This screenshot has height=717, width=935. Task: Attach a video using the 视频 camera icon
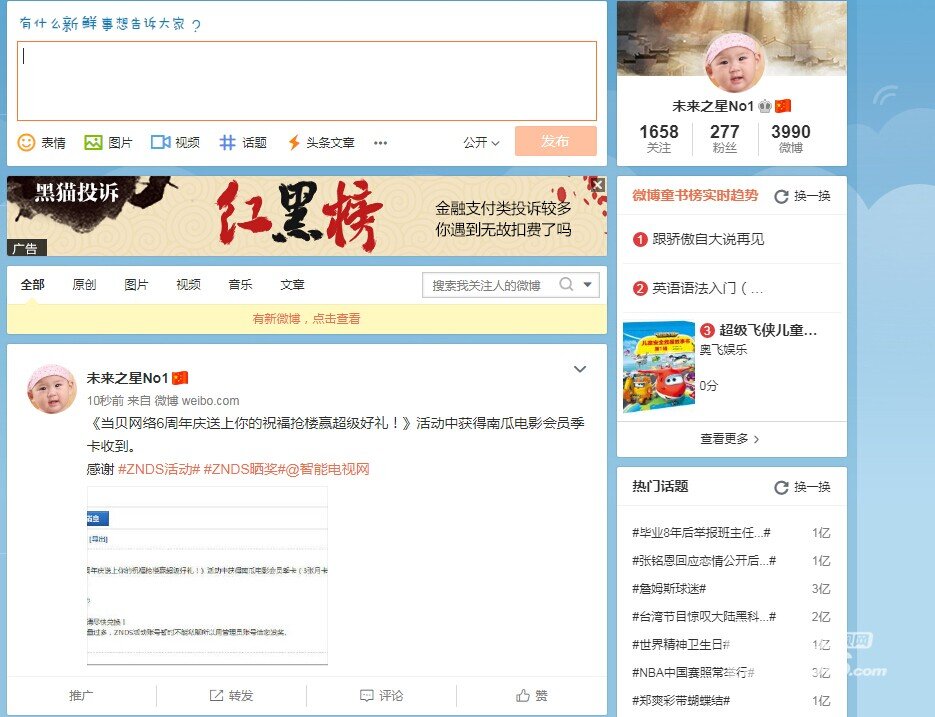(x=160, y=142)
